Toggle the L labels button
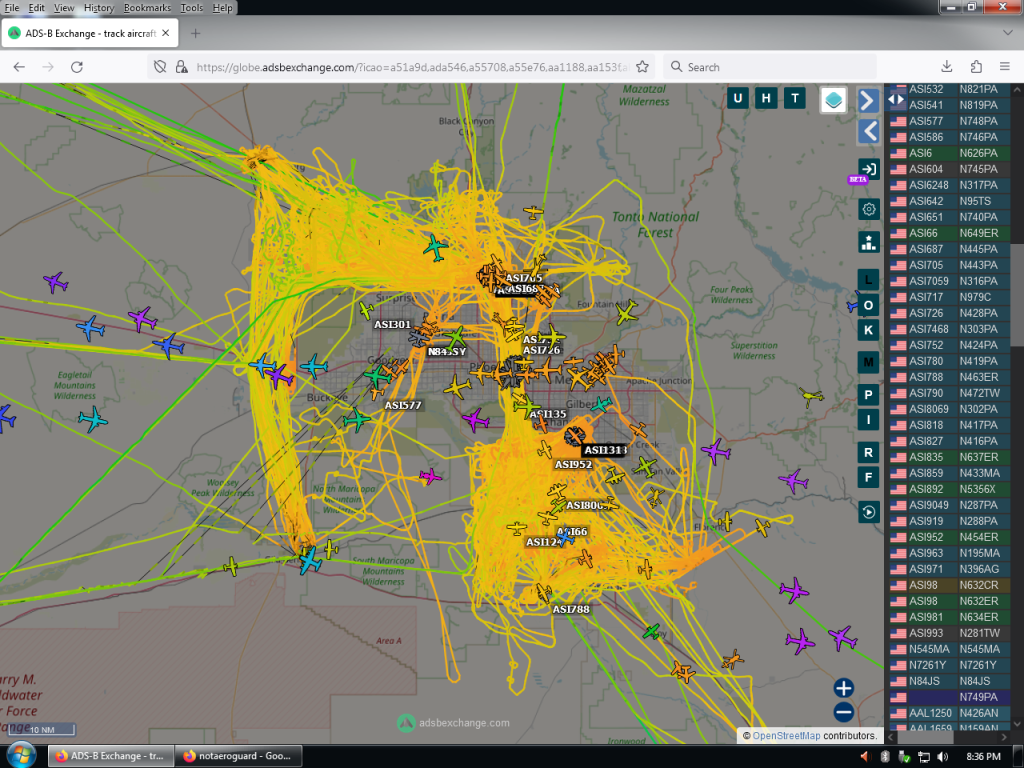The image size is (1024, 768). [869, 280]
